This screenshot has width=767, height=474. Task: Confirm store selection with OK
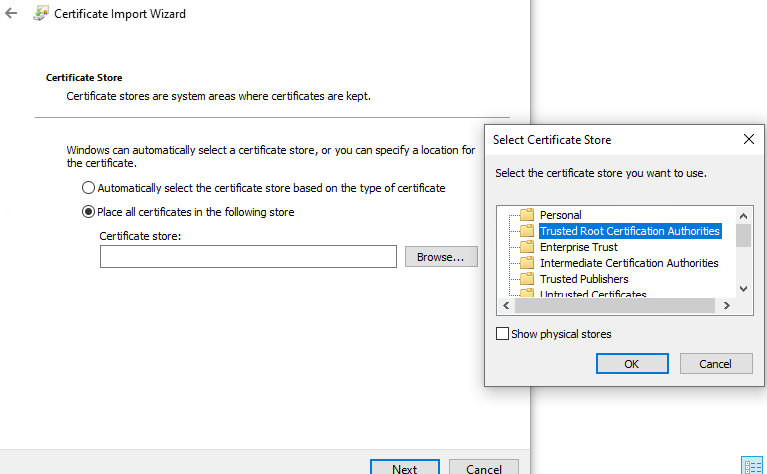point(632,364)
